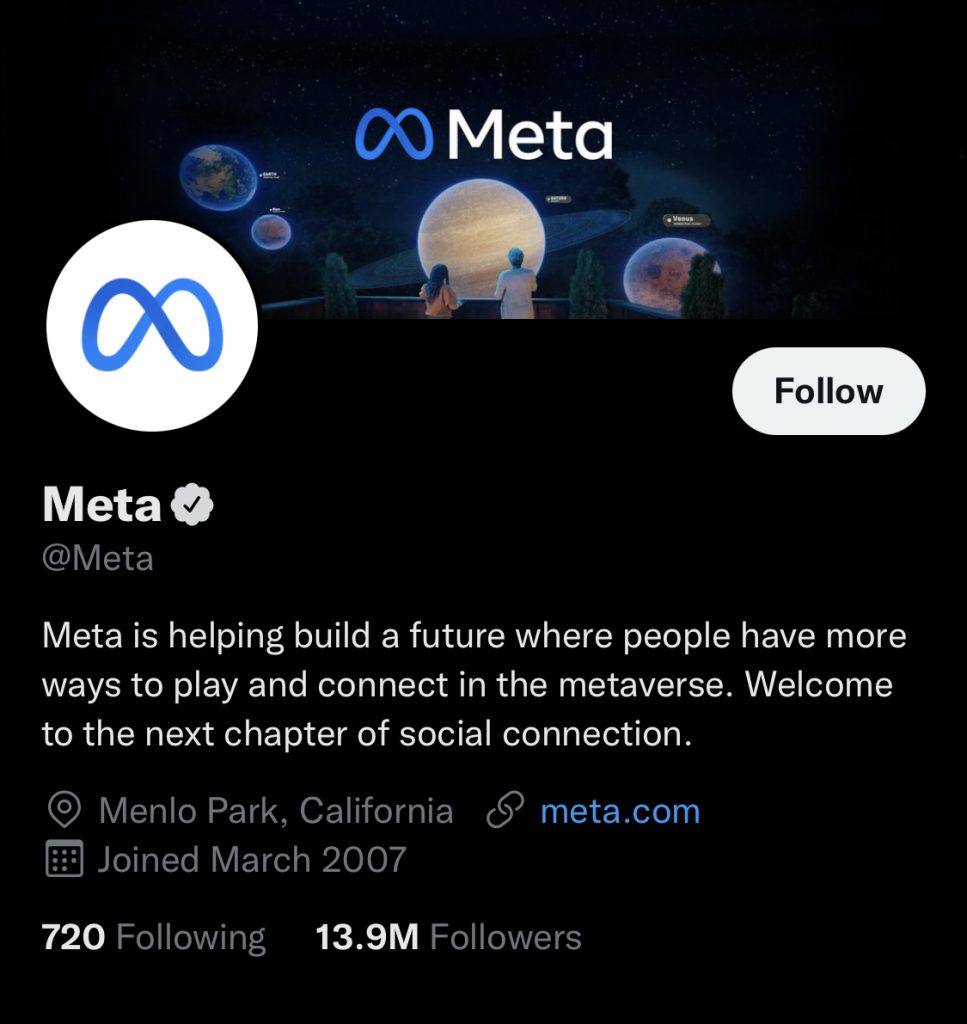Viewport: 967px width, 1024px height.
Task: Click the calendar icon by Joined date
Action: (x=65, y=860)
